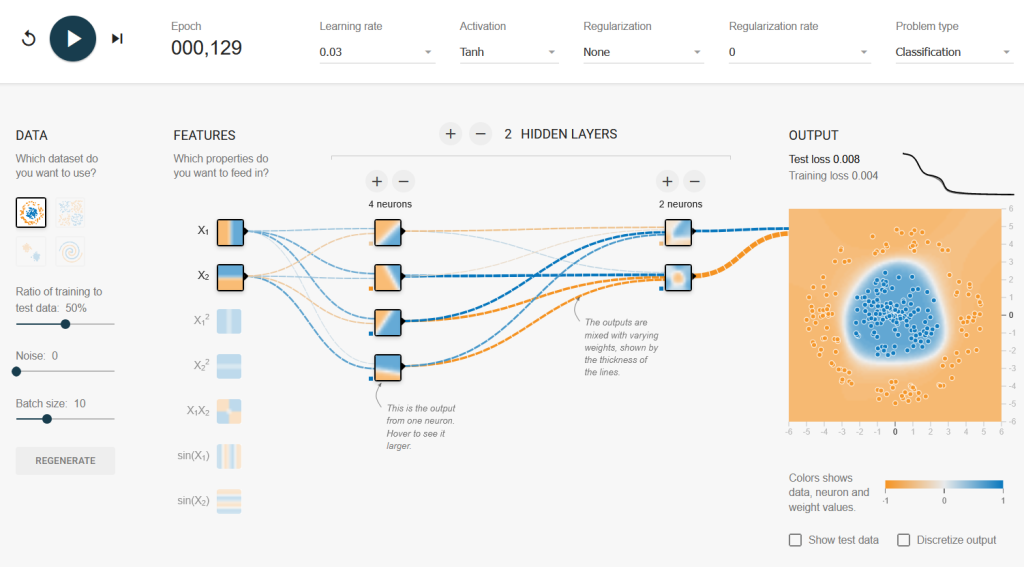Start training with the play button
Viewport: 1024px width, 567px height.
pyautogui.click(x=73, y=39)
